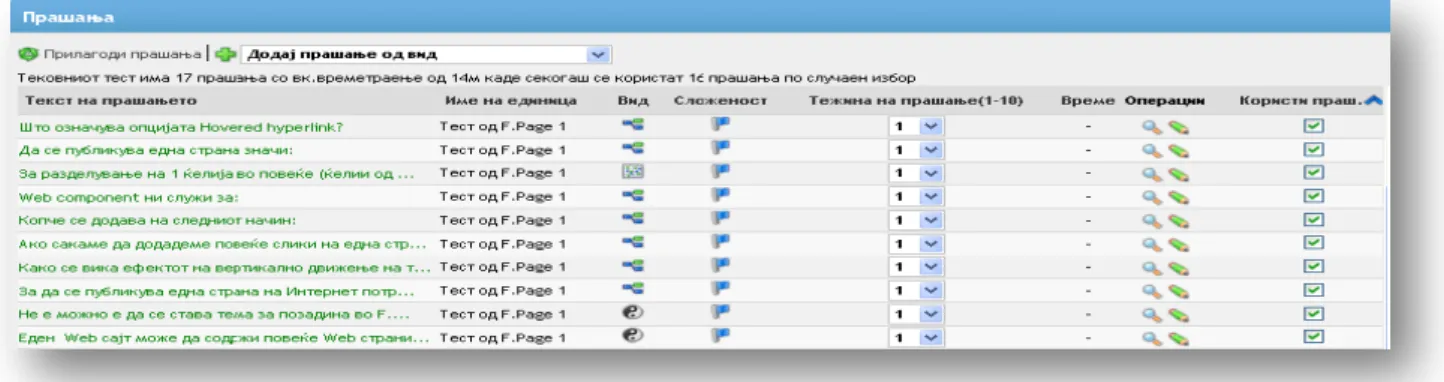Set weight for 'Ако сакаме да додадеме' question
The width and height of the screenshot is (1444, 382).
tap(916, 244)
